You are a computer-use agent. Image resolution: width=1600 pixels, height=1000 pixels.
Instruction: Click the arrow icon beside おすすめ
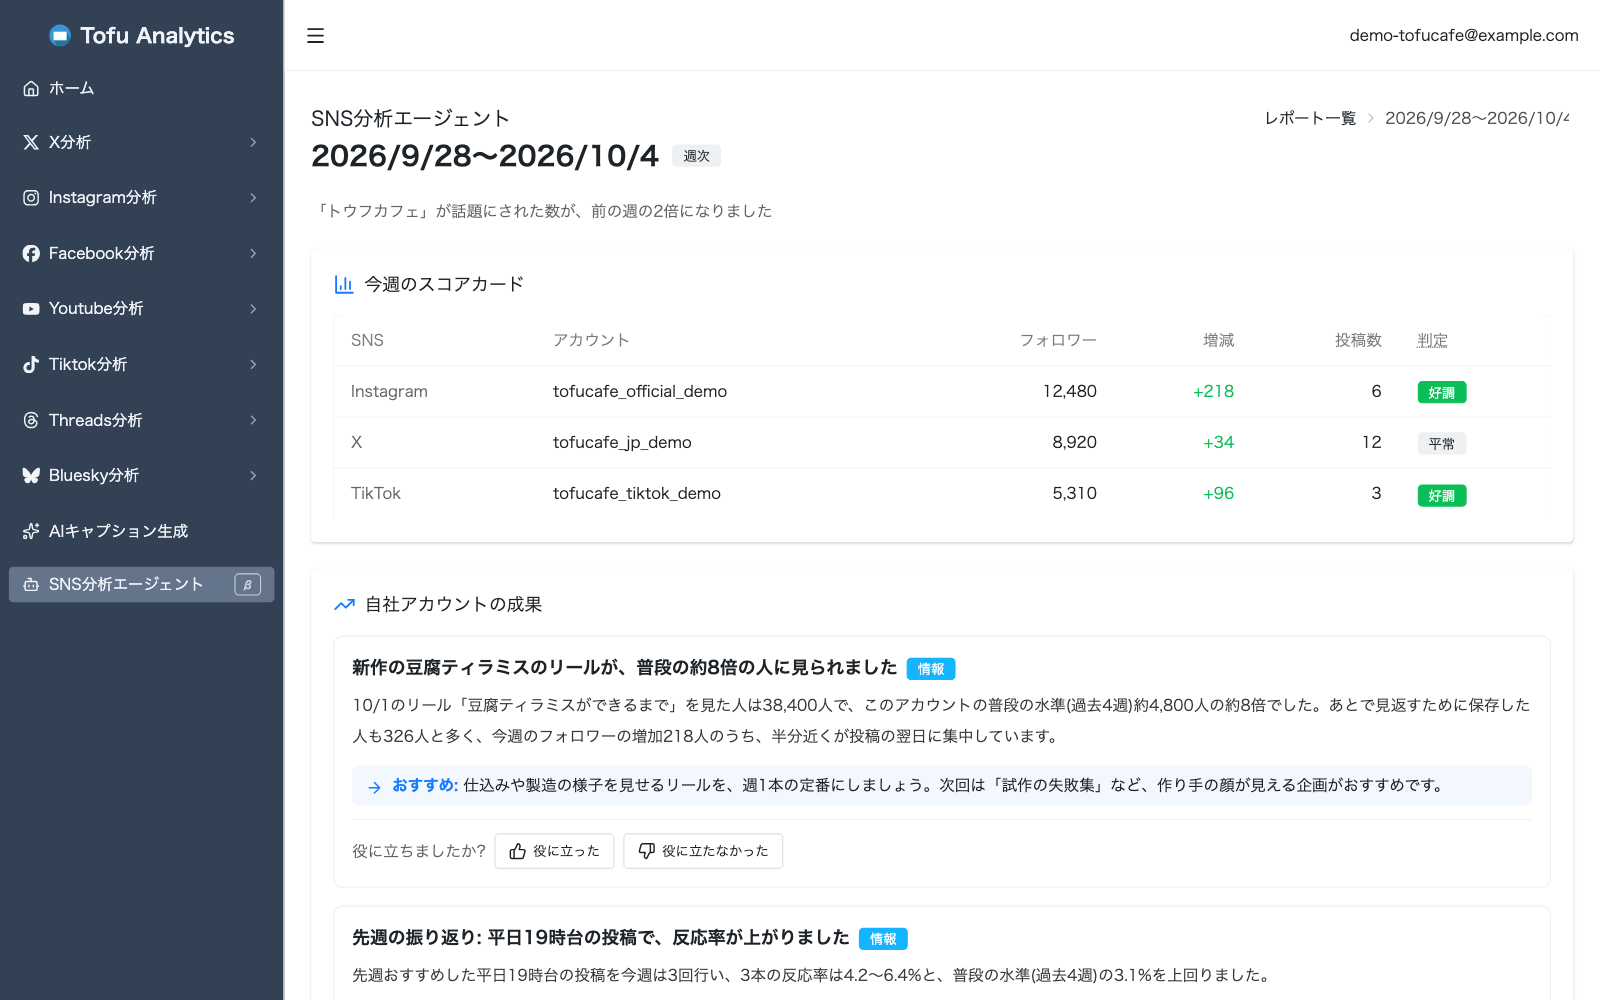point(374,787)
